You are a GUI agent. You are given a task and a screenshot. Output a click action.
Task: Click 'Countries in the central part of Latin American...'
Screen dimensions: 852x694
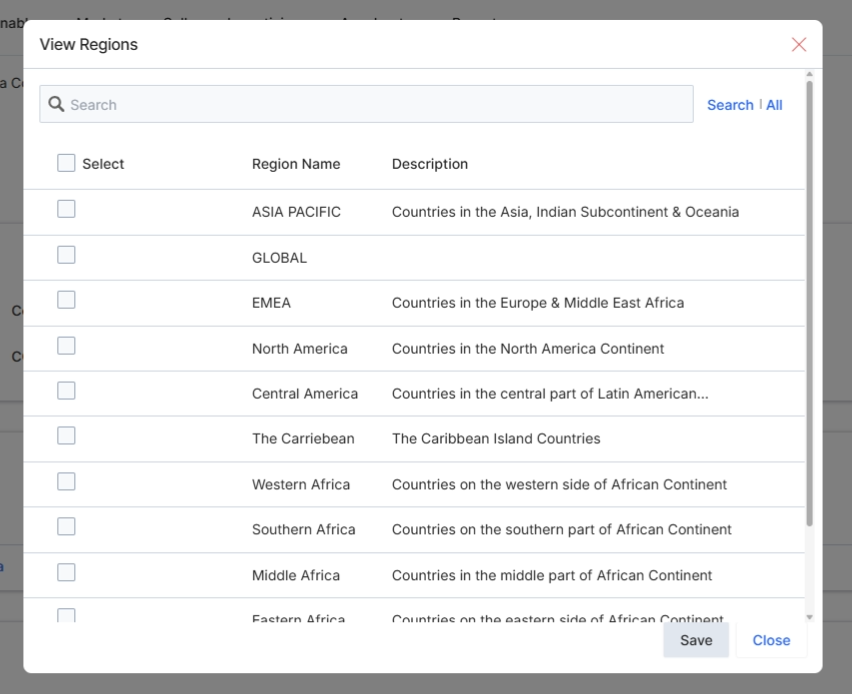(x=550, y=393)
